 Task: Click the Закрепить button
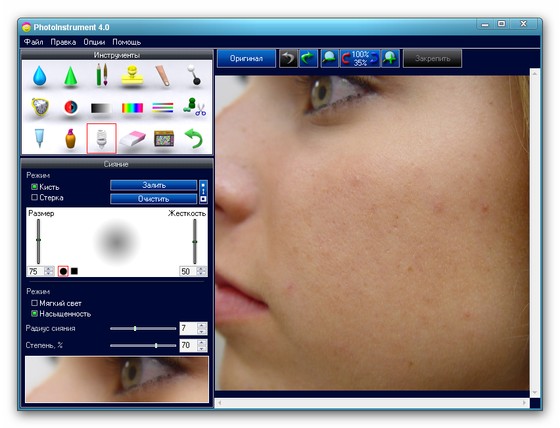pos(432,58)
